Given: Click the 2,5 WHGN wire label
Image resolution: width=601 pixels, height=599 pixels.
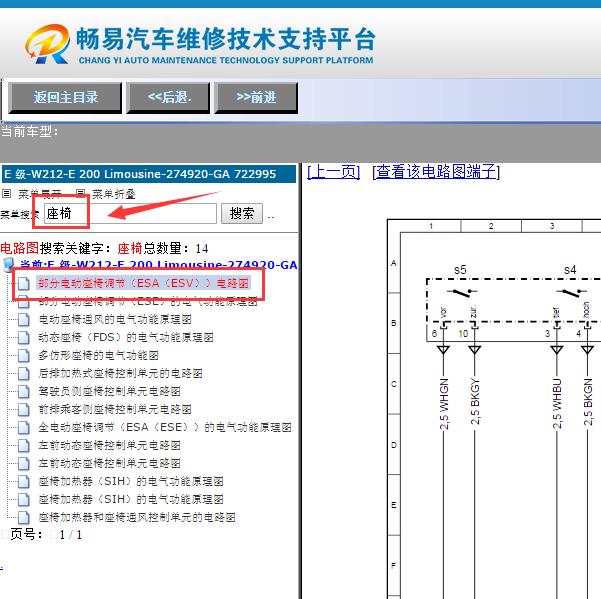Looking at the screenshot, I should pyautogui.click(x=444, y=404).
